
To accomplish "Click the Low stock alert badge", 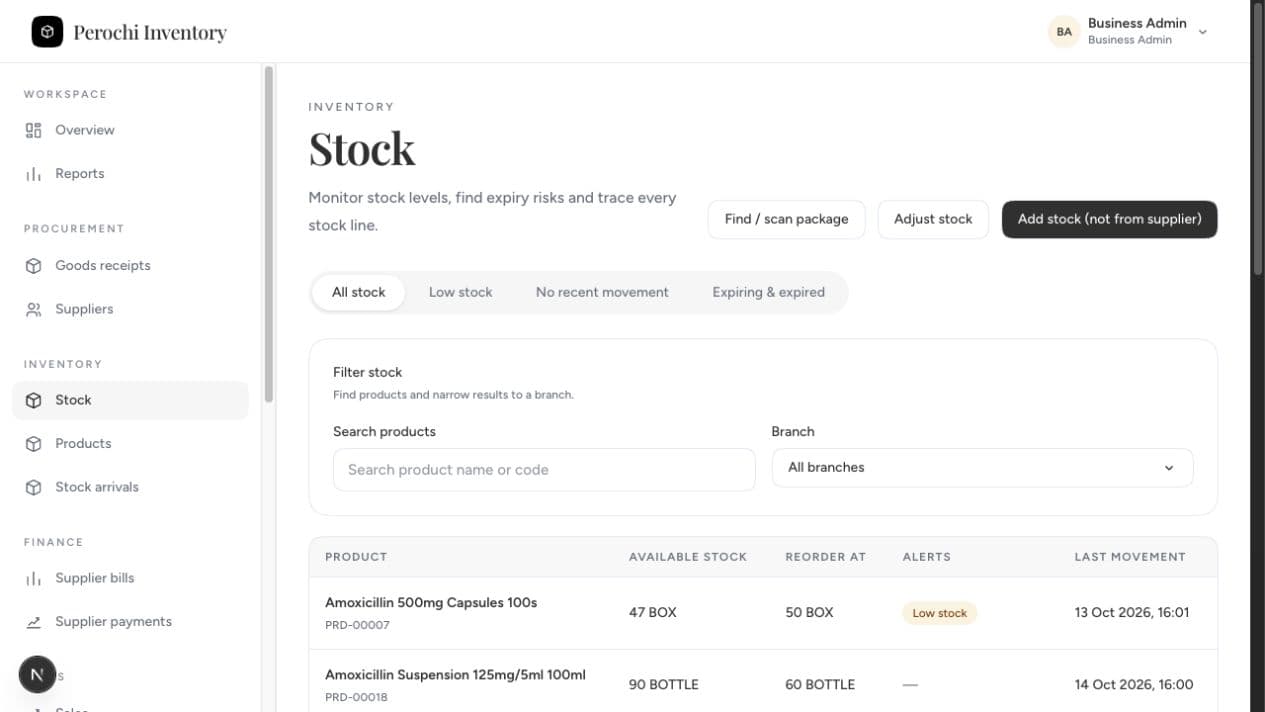I will coord(940,613).
